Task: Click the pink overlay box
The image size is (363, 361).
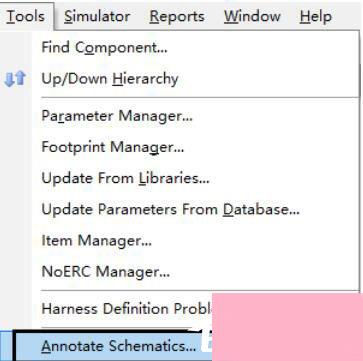Action: [x=287, y=327]
